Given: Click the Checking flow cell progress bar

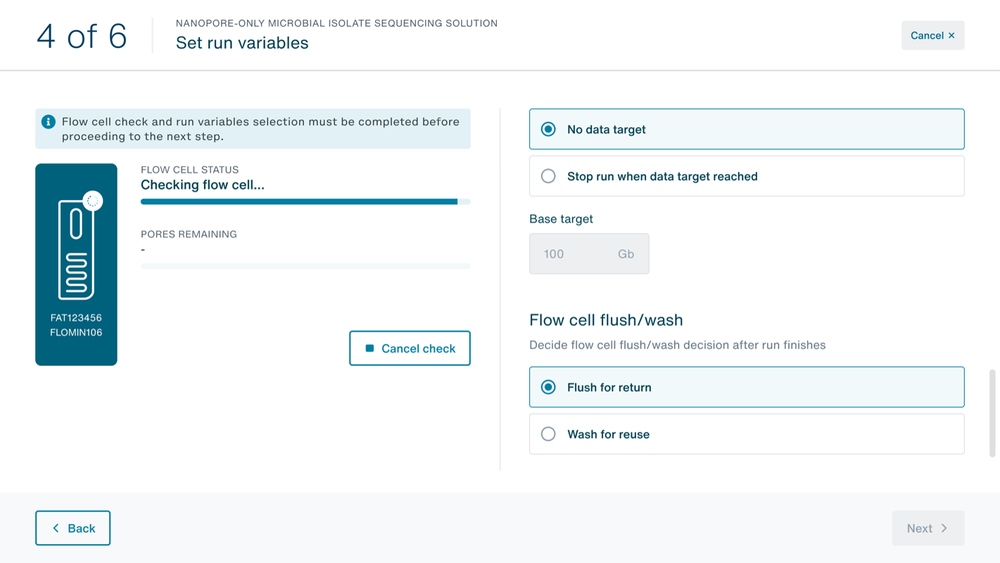Looking at the screenshot, I should [x=305, y=201].
